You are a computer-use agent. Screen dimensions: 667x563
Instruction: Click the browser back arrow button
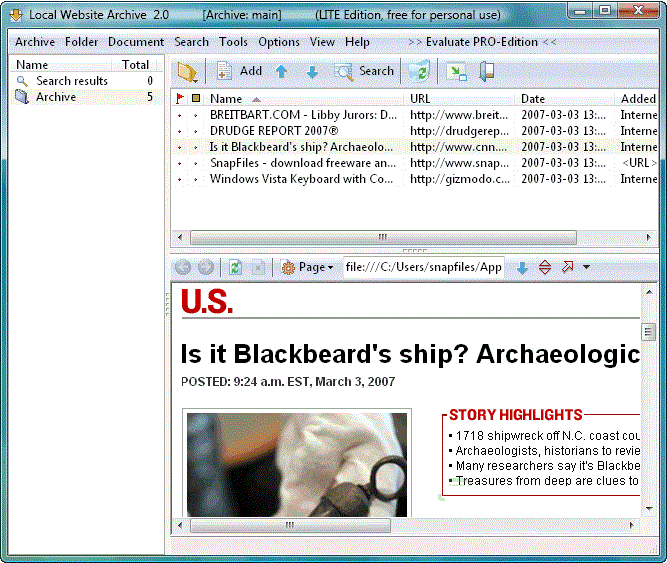click(x=182, y=267)
